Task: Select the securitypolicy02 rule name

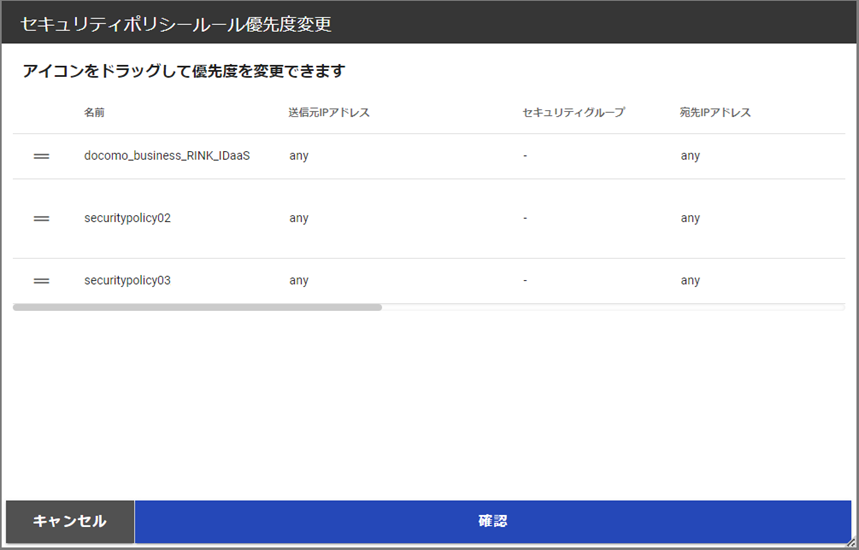Action: pos(128,218)
